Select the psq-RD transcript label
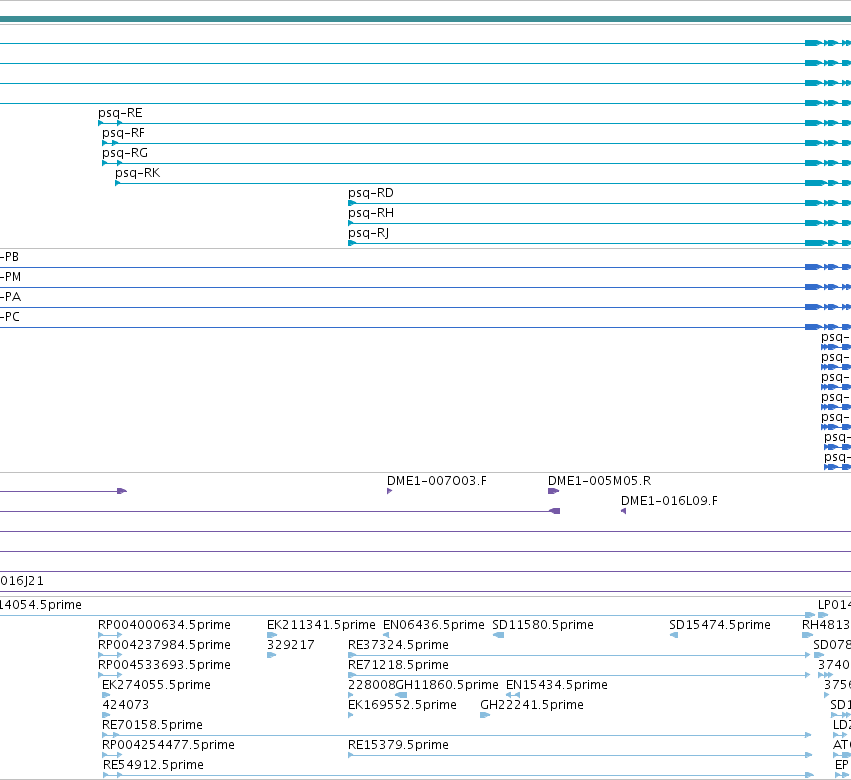Viewport: 851px width, 780px height. (371, 193)
